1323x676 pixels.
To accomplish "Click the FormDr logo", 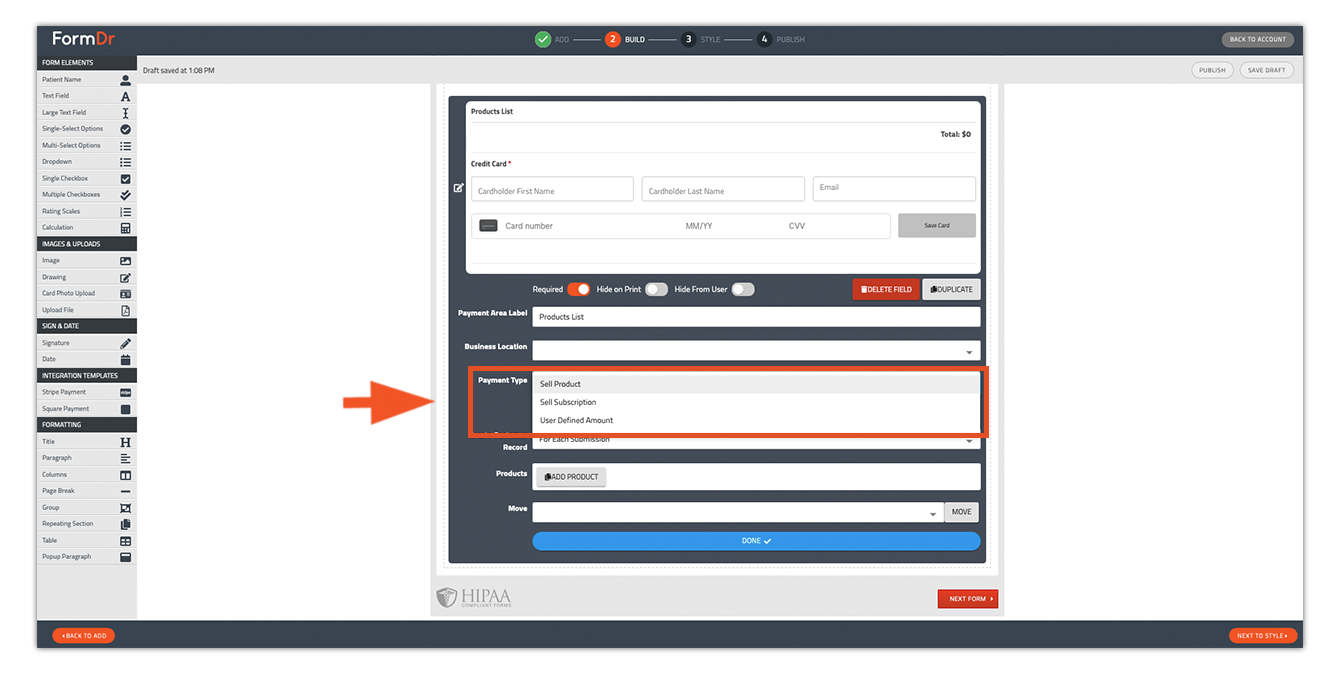I will (x=86, y=39).
